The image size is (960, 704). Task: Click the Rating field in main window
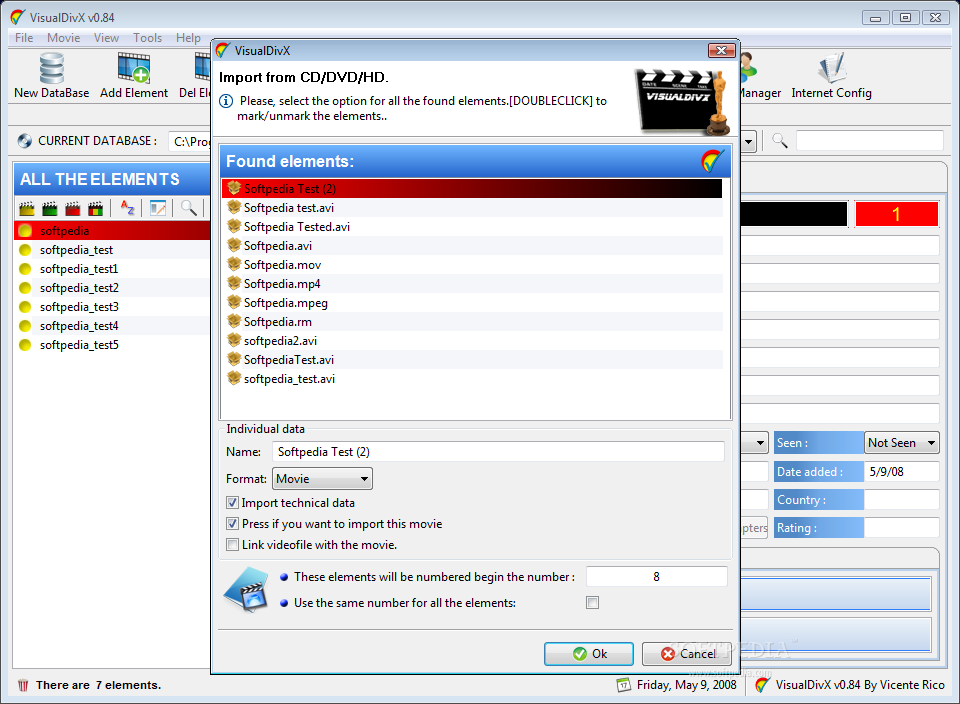pyautogui.click(x=901, y=528)
